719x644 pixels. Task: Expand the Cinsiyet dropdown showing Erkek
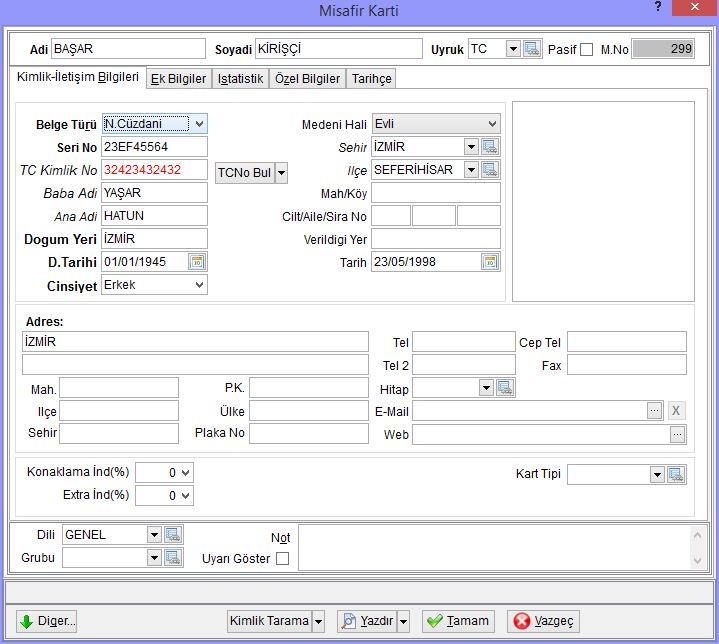point(199,285)
